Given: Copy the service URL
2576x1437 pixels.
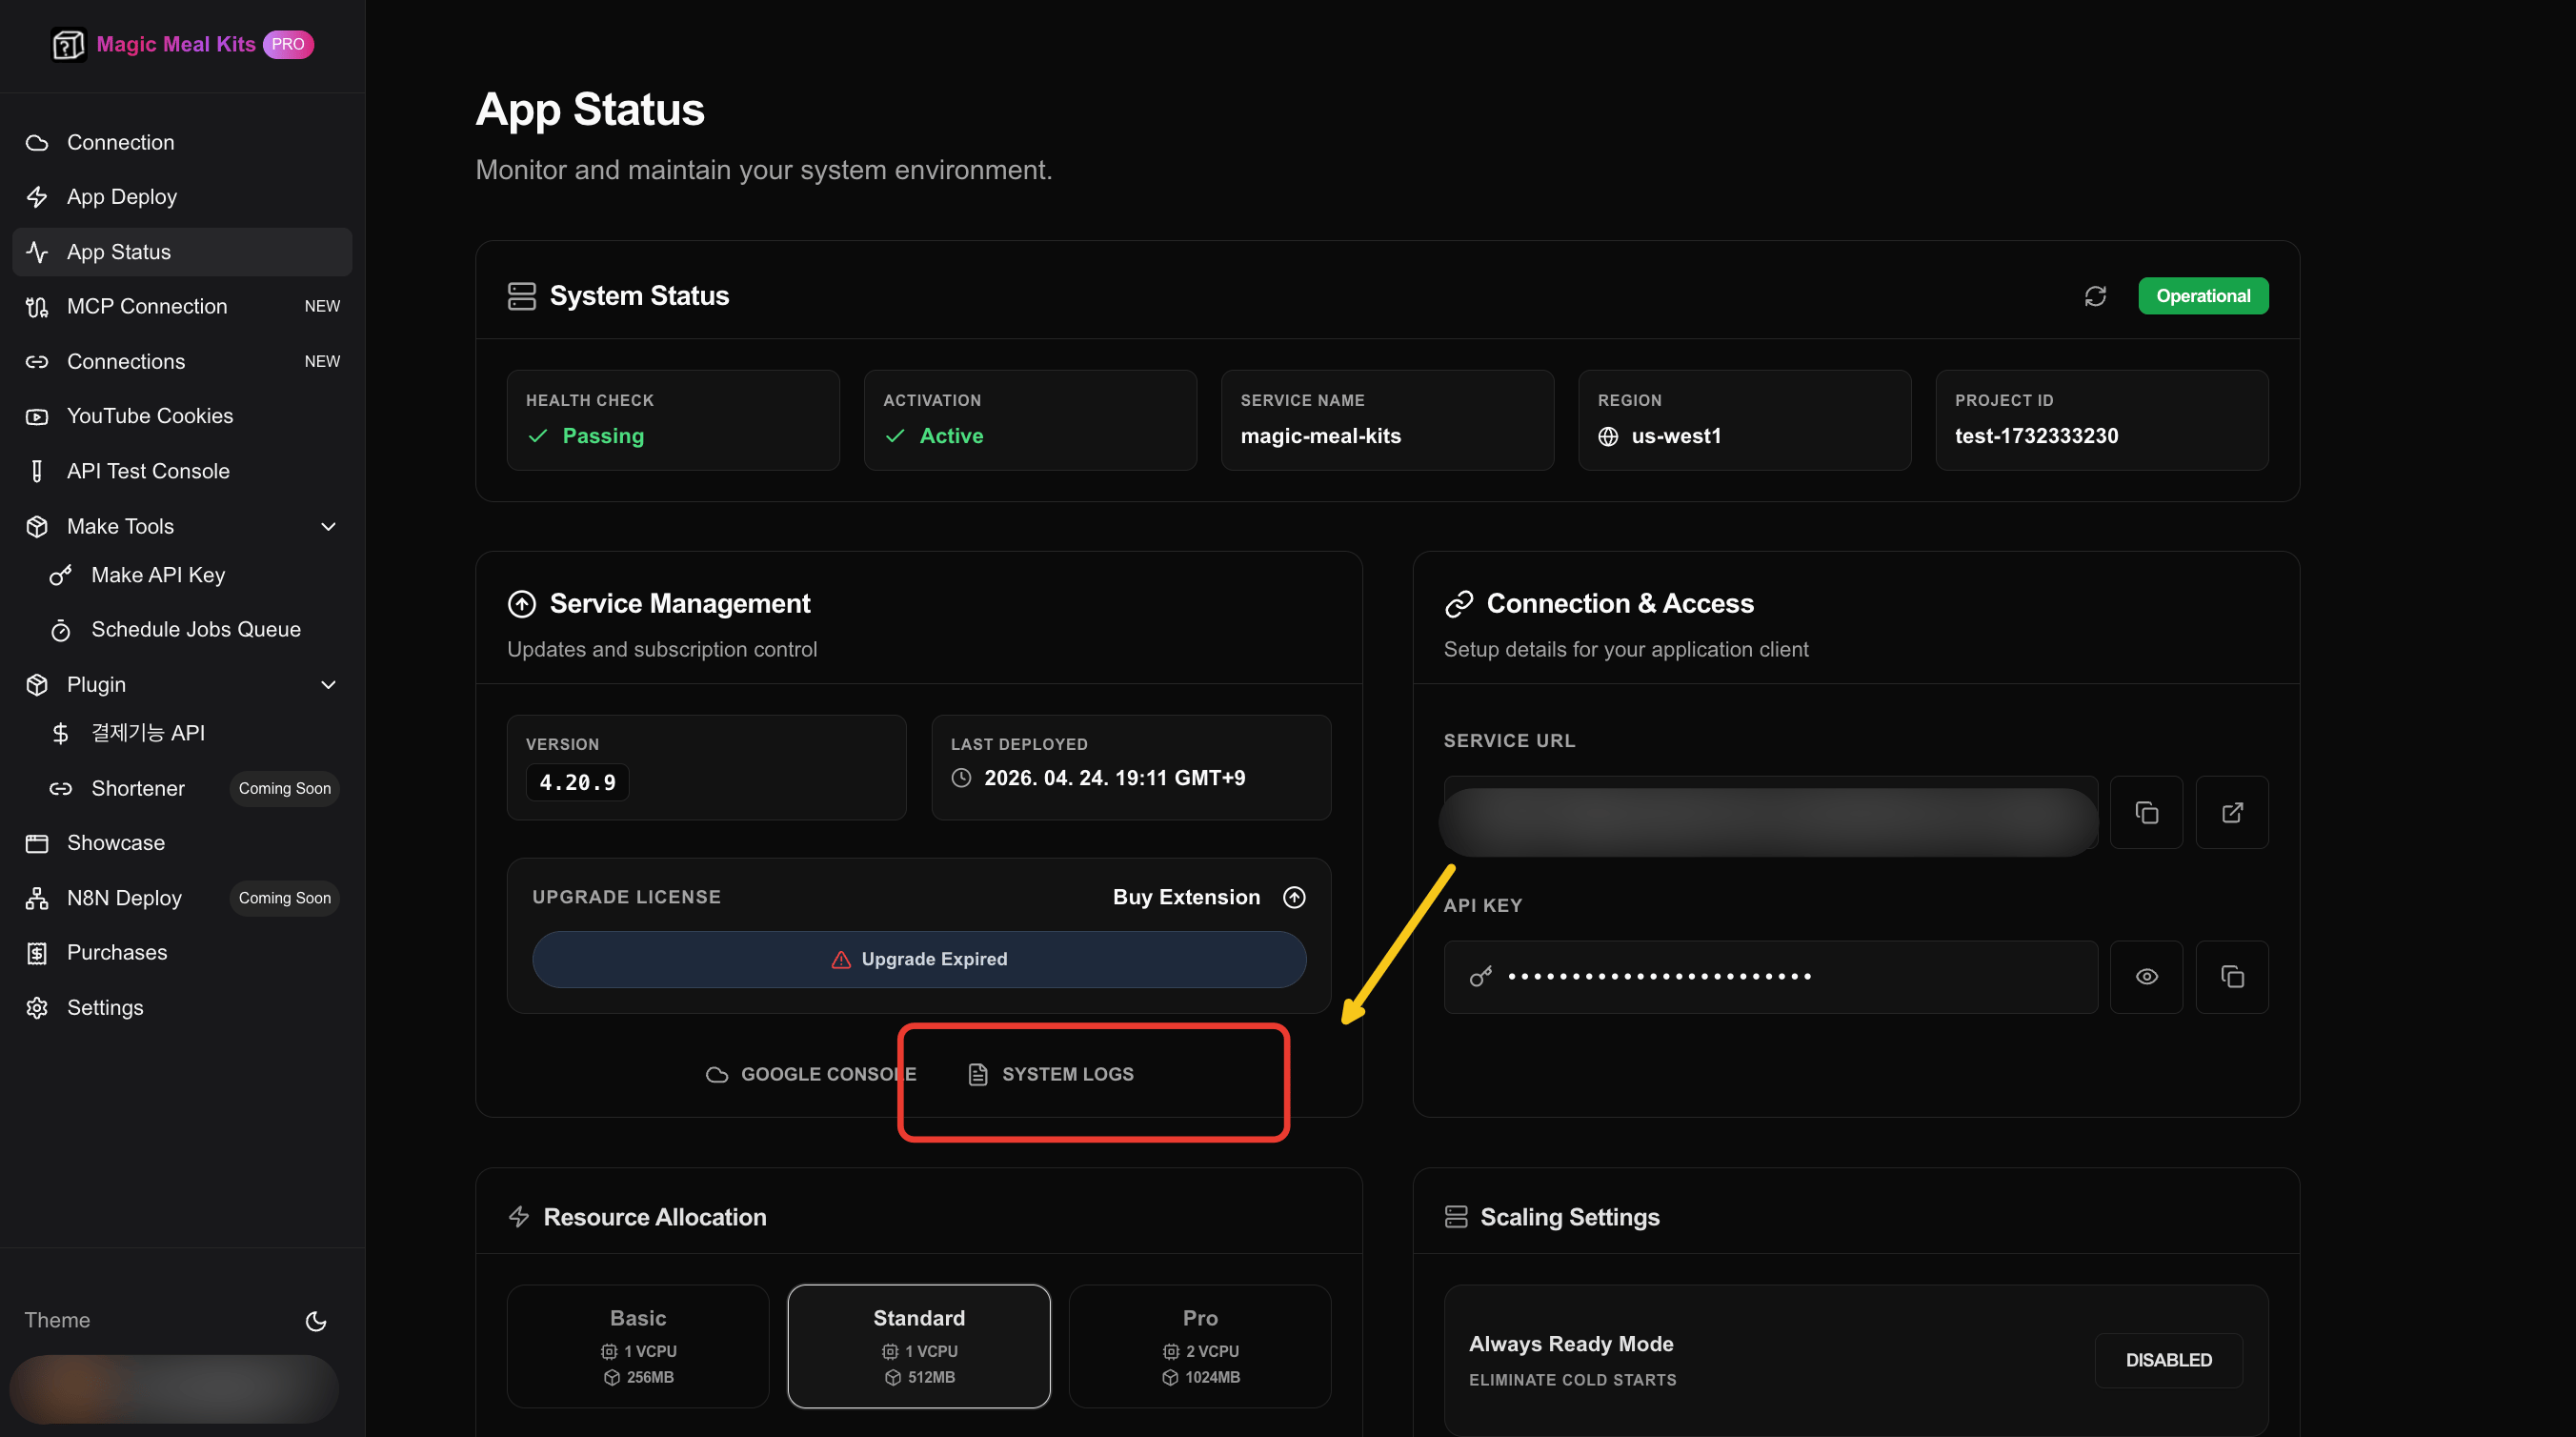Looking at the screenshot, I should point(2146,812).
